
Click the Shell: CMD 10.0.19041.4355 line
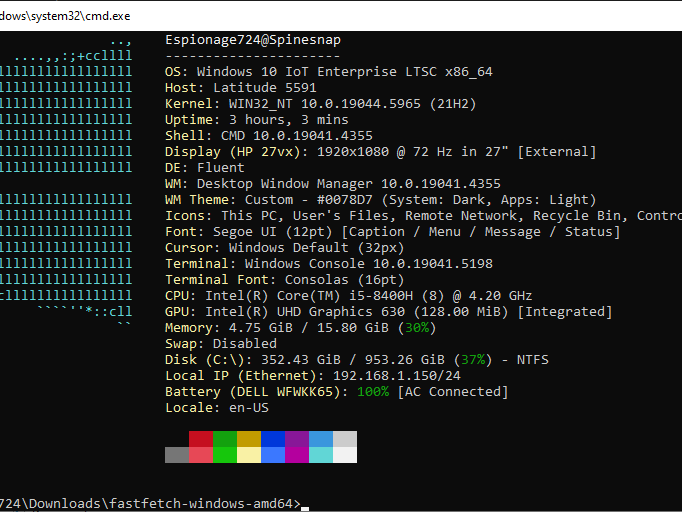coord(269,136)
